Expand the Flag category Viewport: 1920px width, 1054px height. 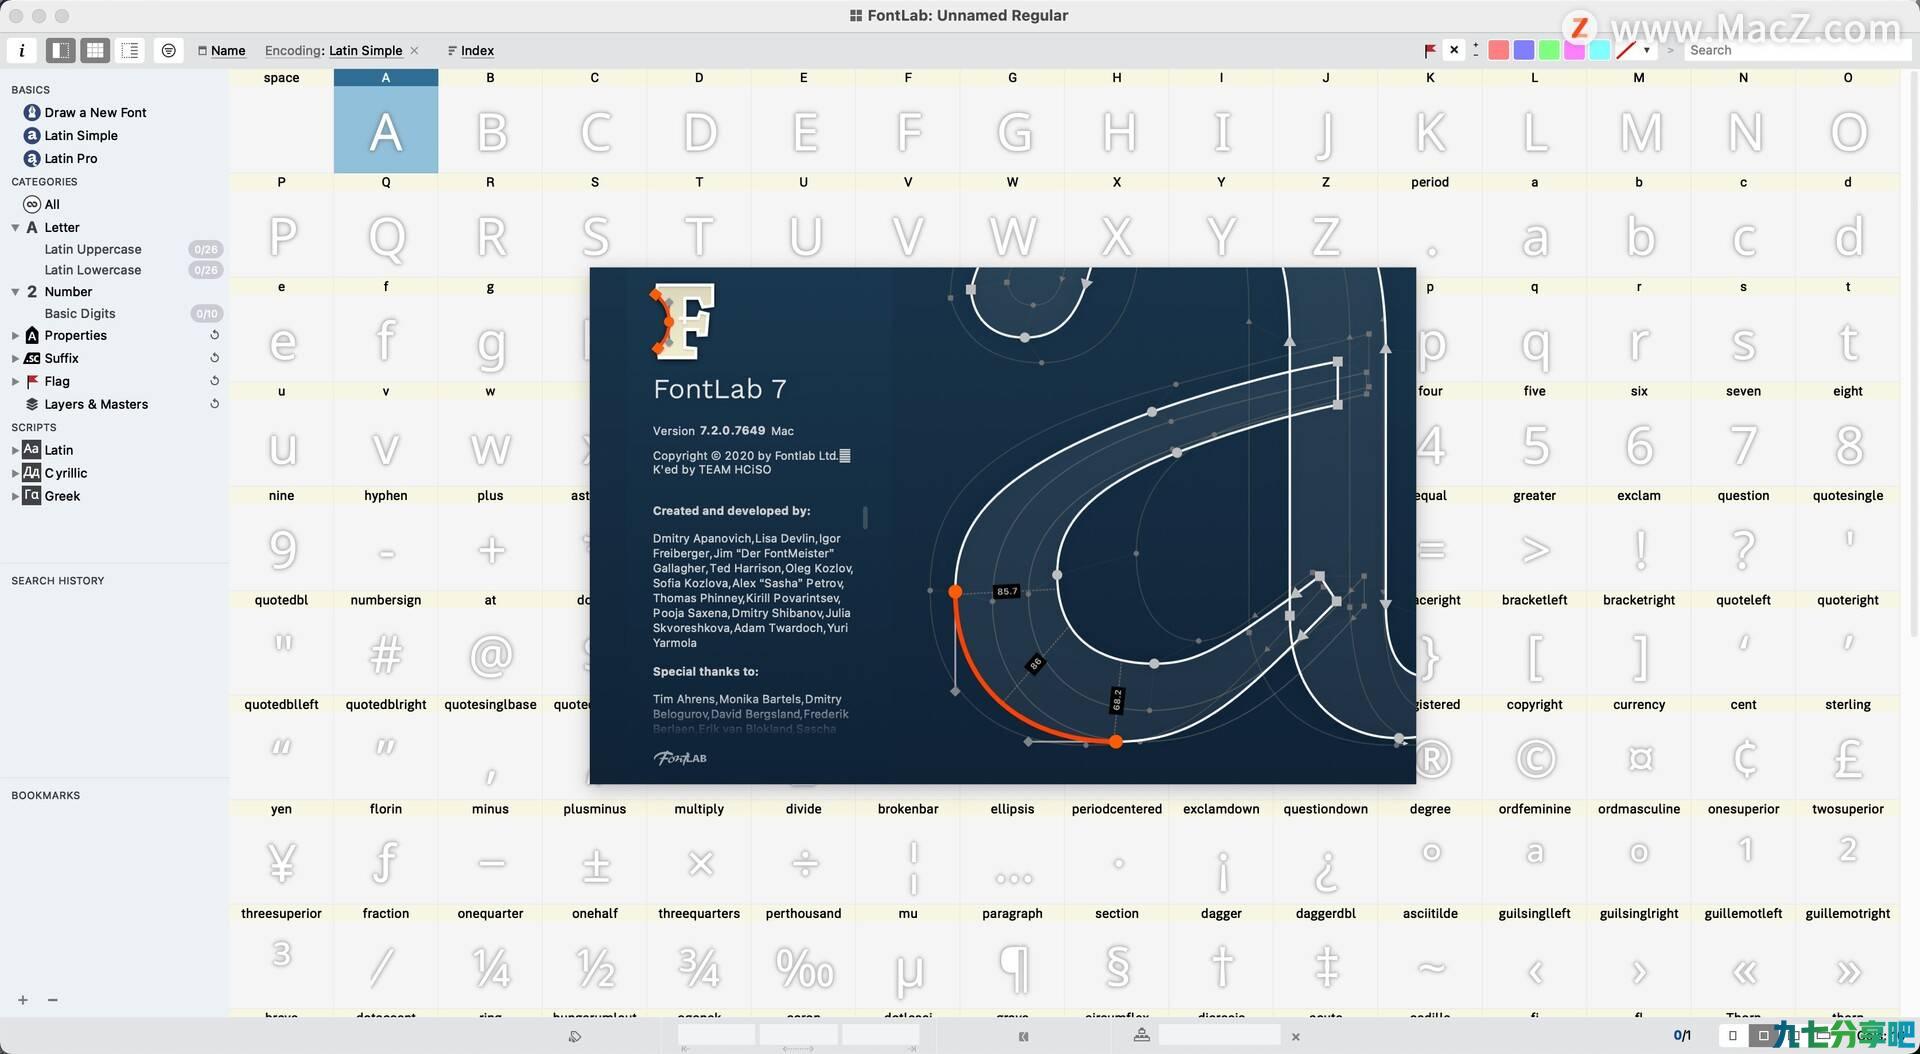[x=15, y=382]
